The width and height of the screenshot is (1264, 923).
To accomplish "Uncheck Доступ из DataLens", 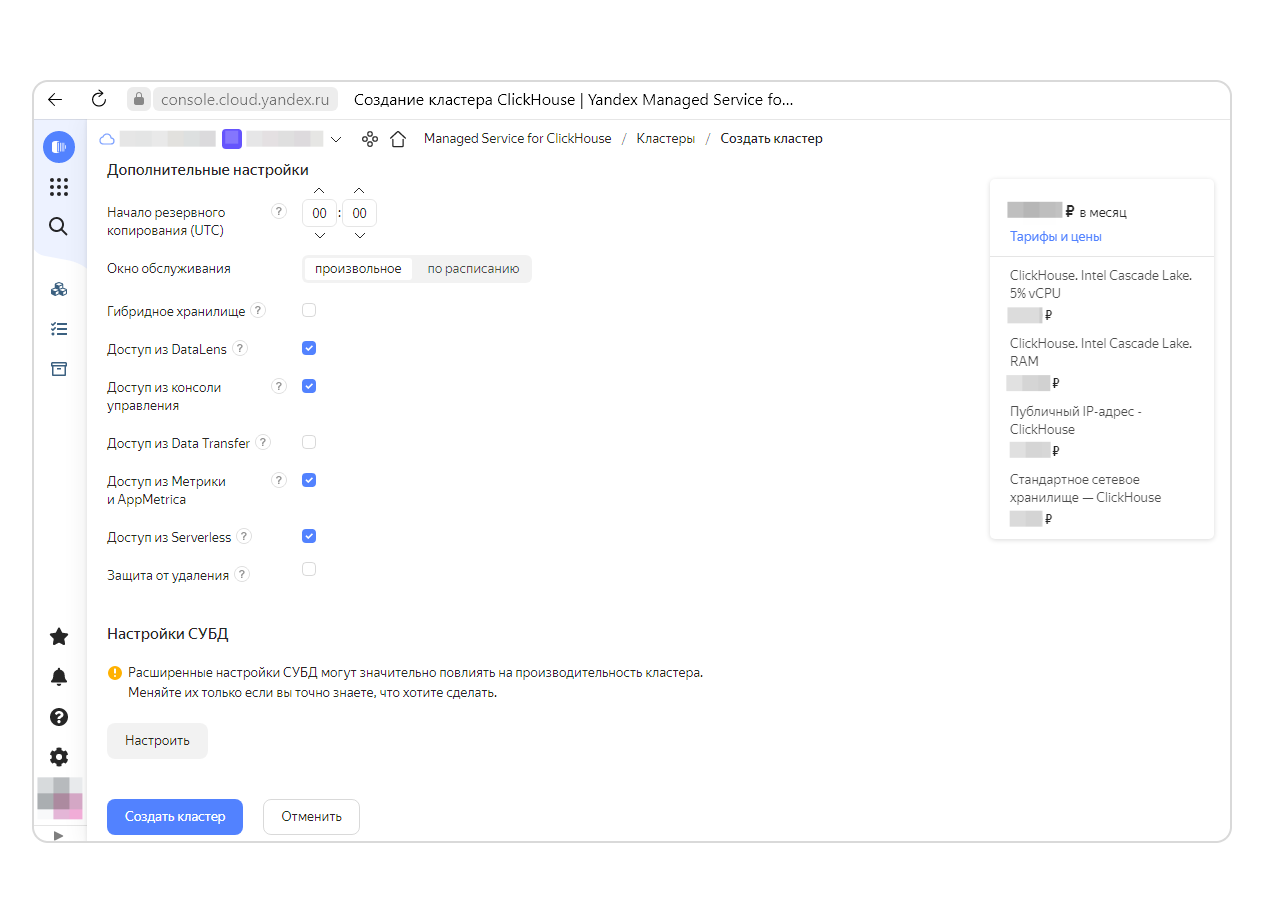I will (x=309, y=348).
